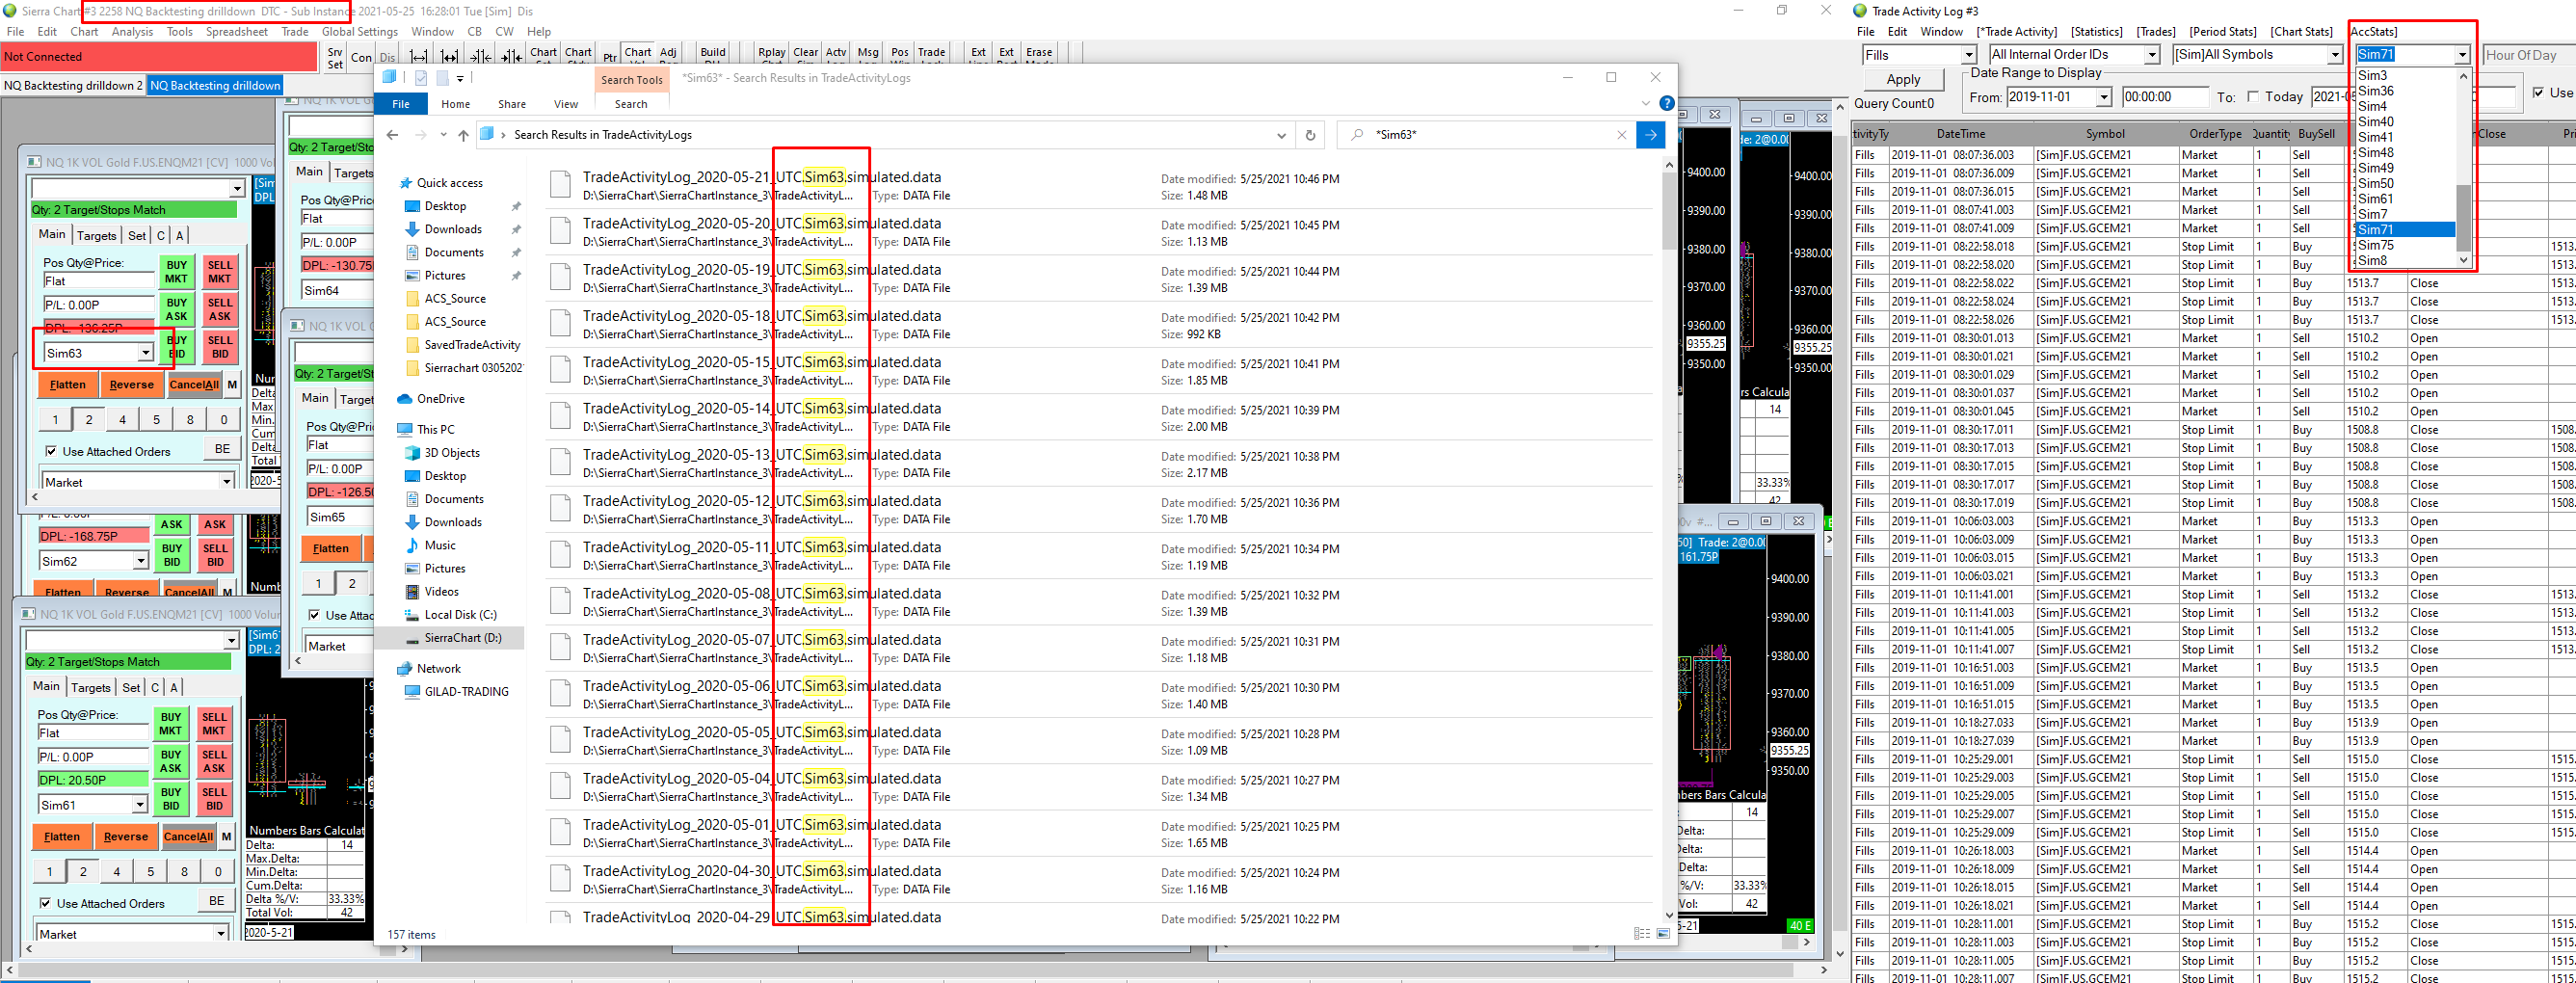2576x983 pixels.
Task: Open the Fills activity type dropdown
Action: [1968, 55]
